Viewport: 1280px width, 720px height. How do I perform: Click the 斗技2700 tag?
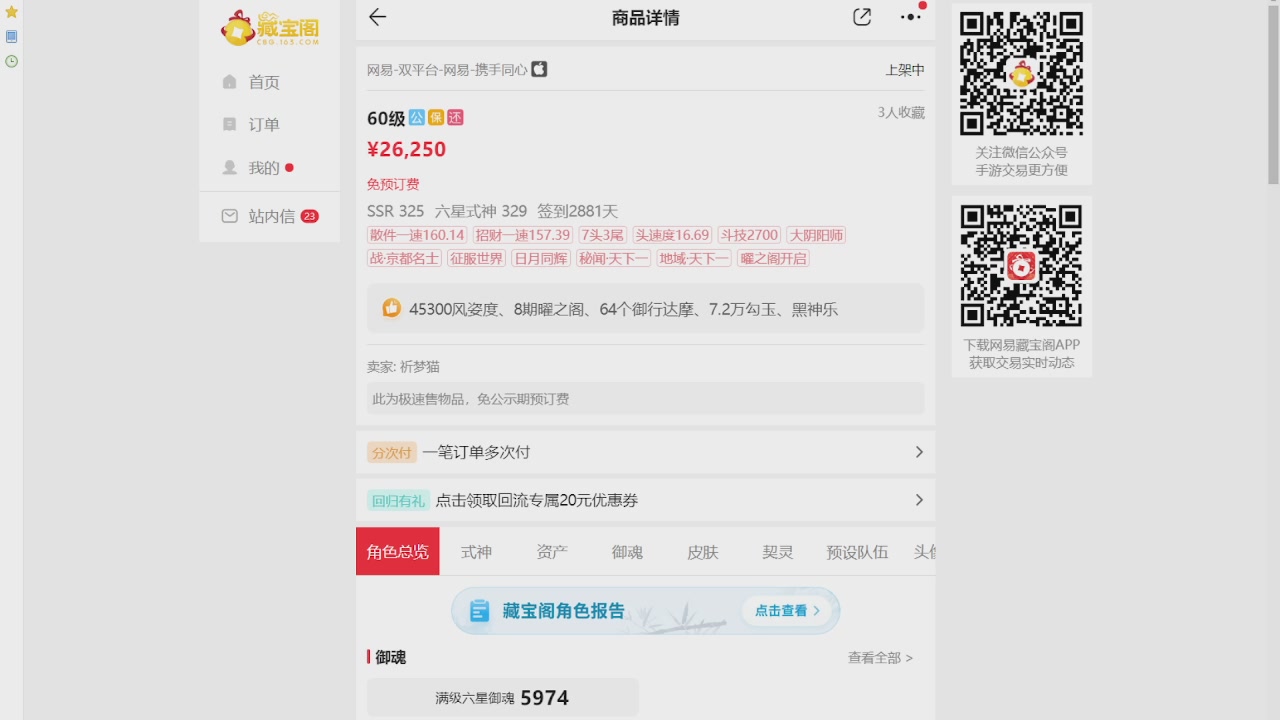point(749,235)
